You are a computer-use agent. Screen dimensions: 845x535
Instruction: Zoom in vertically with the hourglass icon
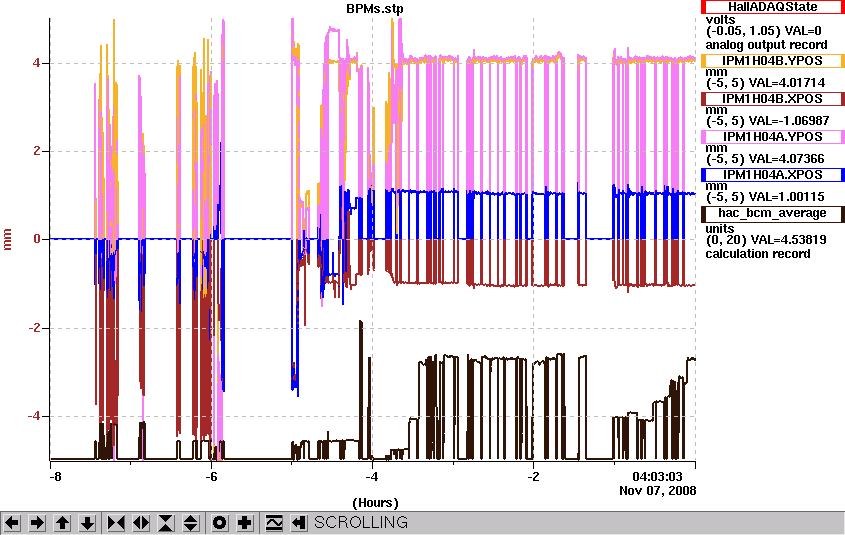point(166,523)
